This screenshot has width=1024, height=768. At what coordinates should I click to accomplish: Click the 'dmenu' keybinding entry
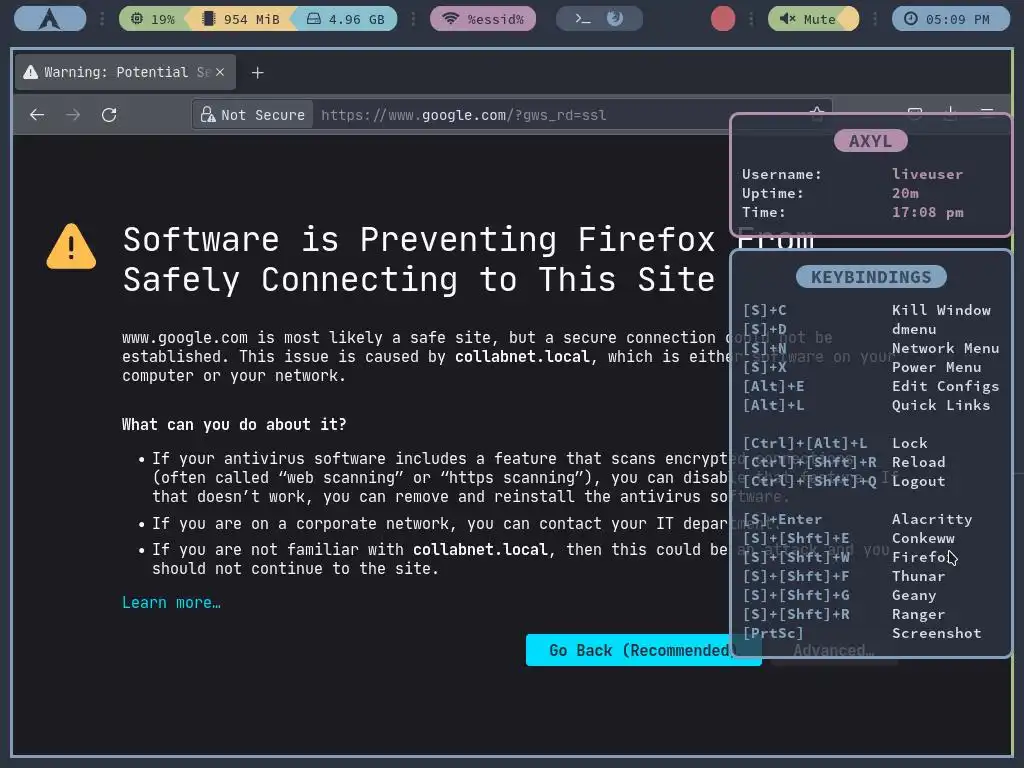pos(914,329)
